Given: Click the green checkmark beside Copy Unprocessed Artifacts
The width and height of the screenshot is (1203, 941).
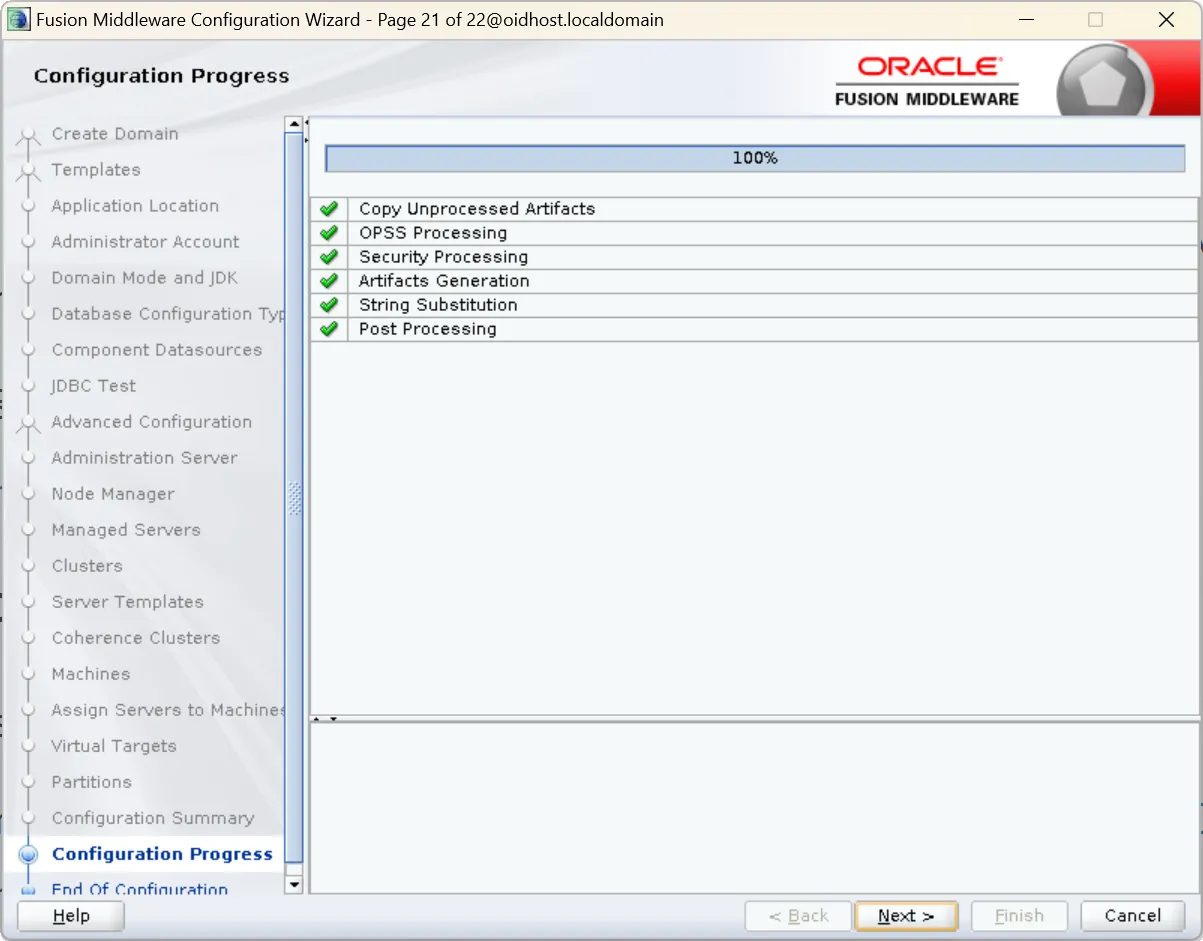Looking at the screenshot, I should click(328, 209).
